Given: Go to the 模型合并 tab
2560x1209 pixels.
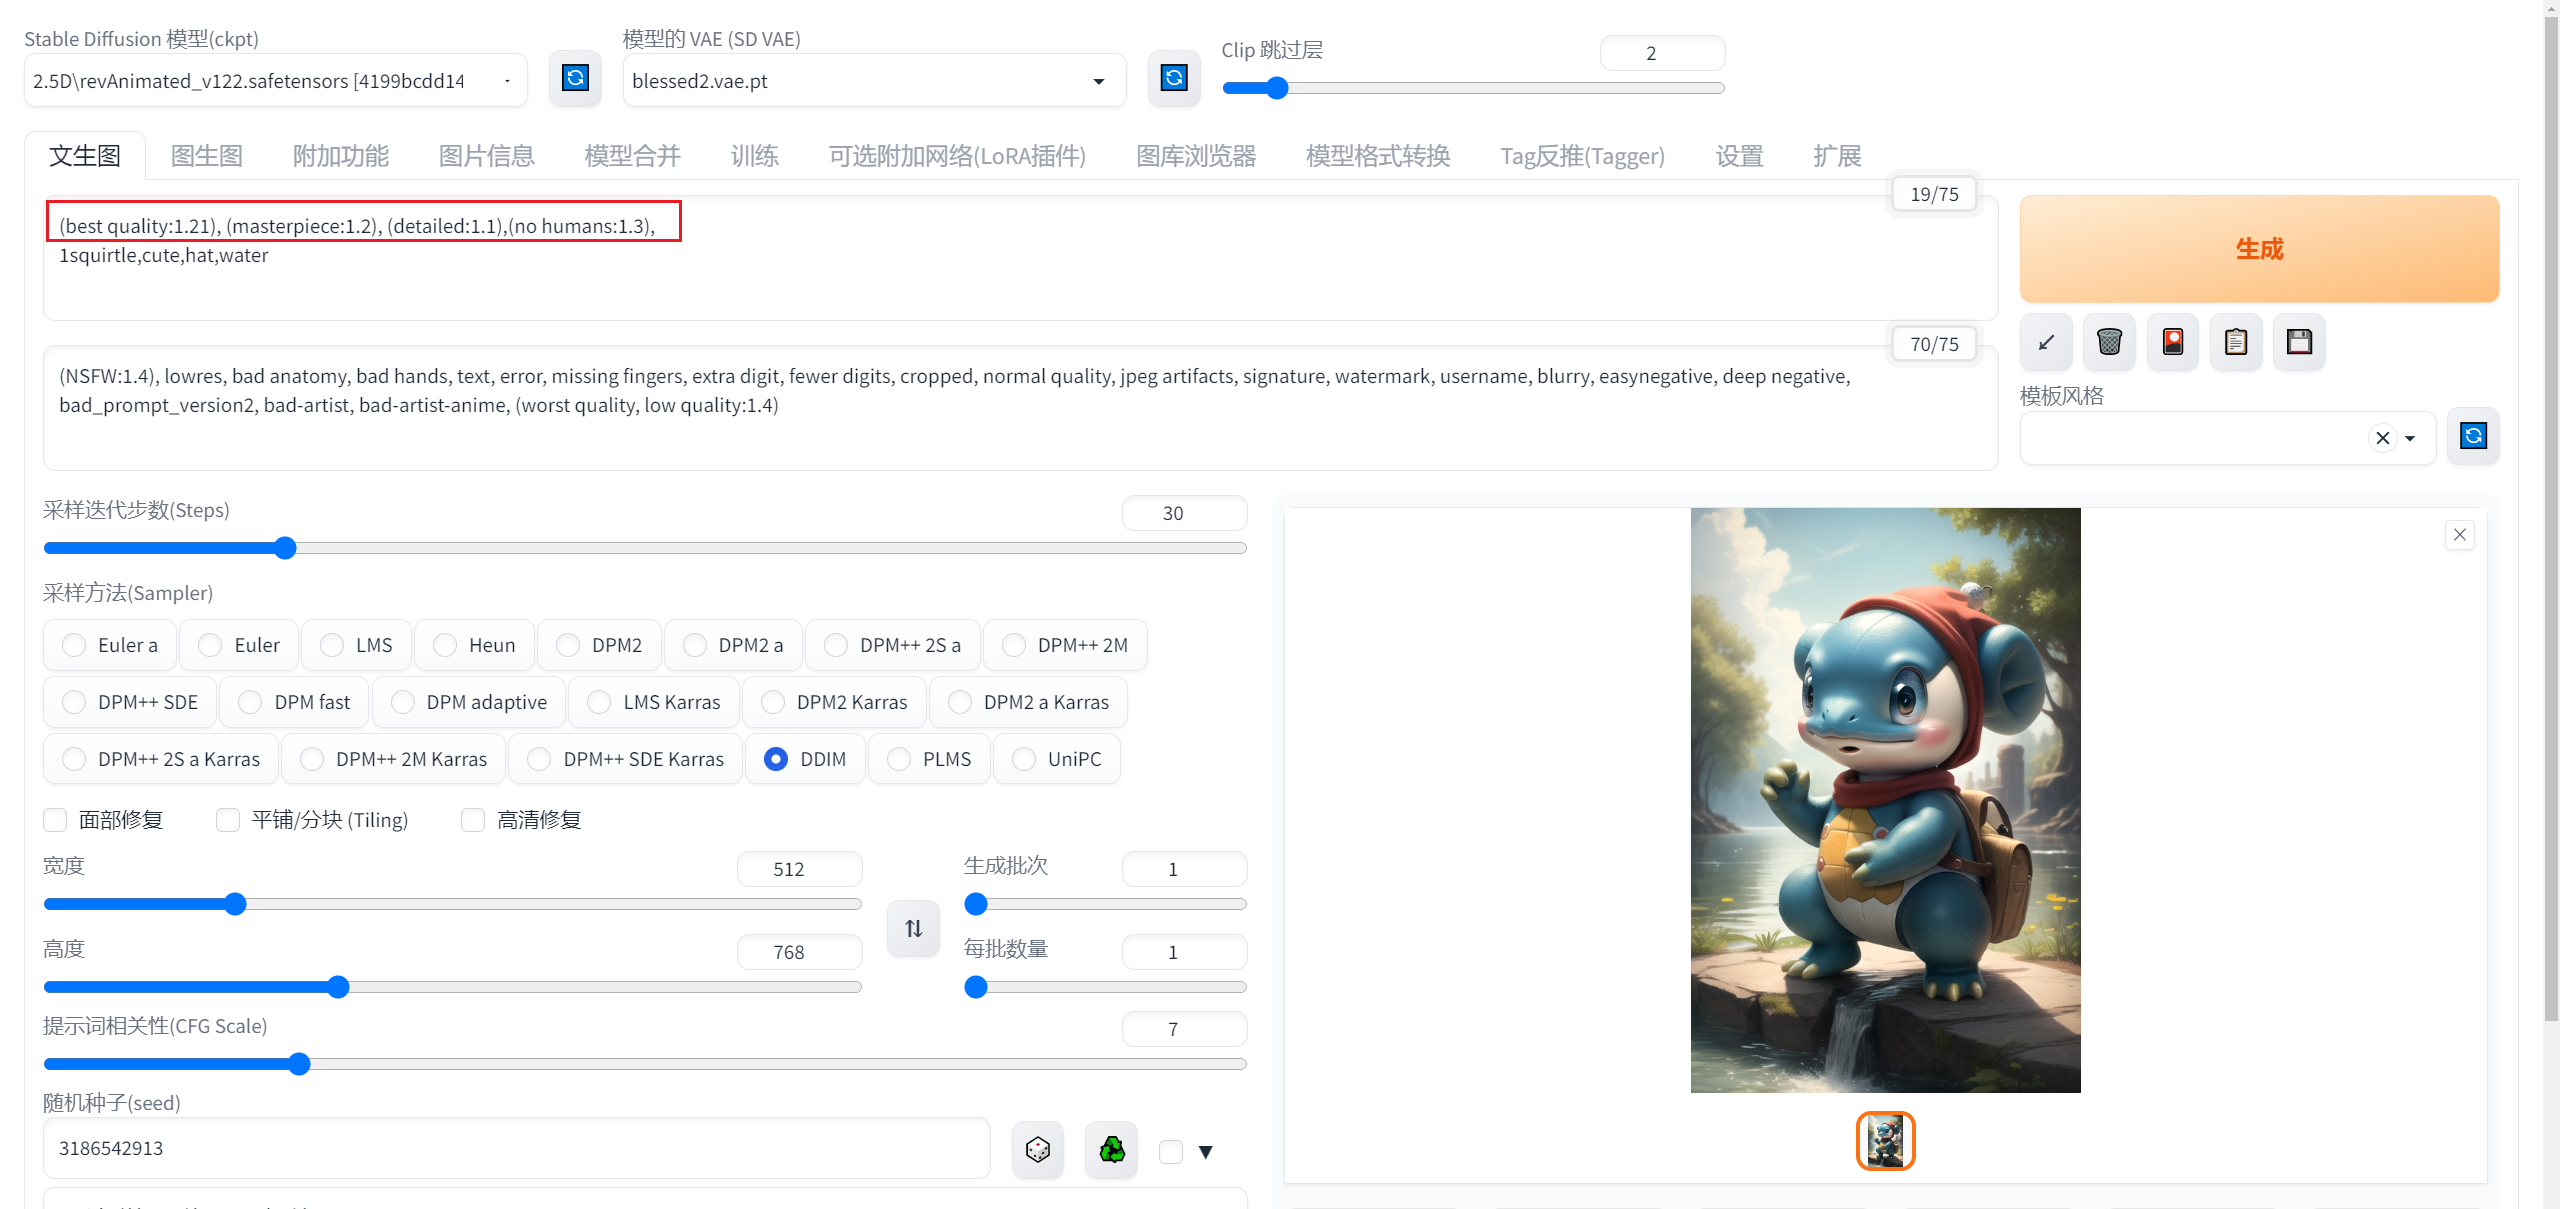Looking at the screenshot, I should click(x=633, y=156).
